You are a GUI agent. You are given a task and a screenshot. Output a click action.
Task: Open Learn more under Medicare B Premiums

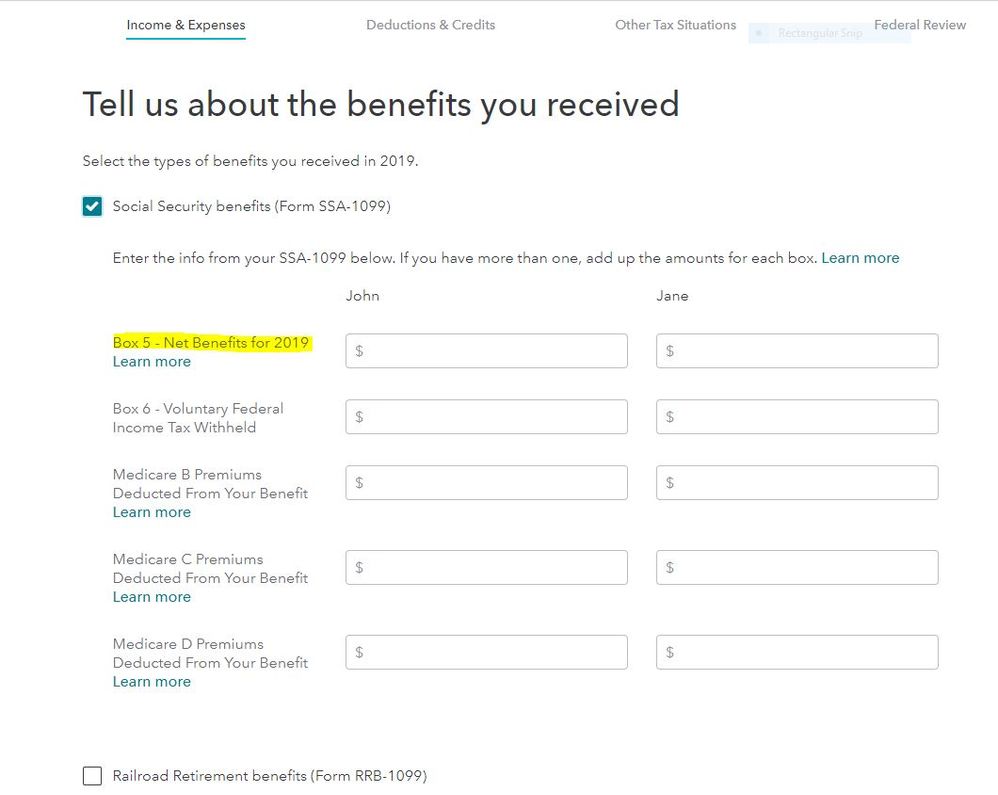pyautogui.click(x=151, y=512)
